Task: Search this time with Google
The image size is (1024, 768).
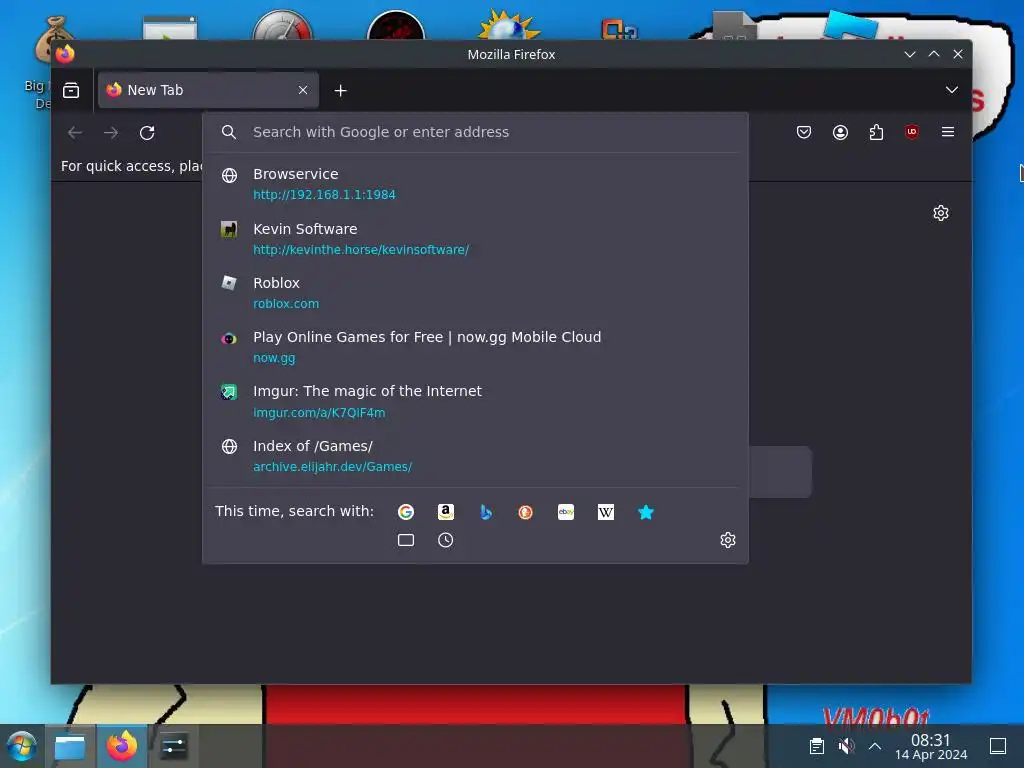Action: [406, 512]
